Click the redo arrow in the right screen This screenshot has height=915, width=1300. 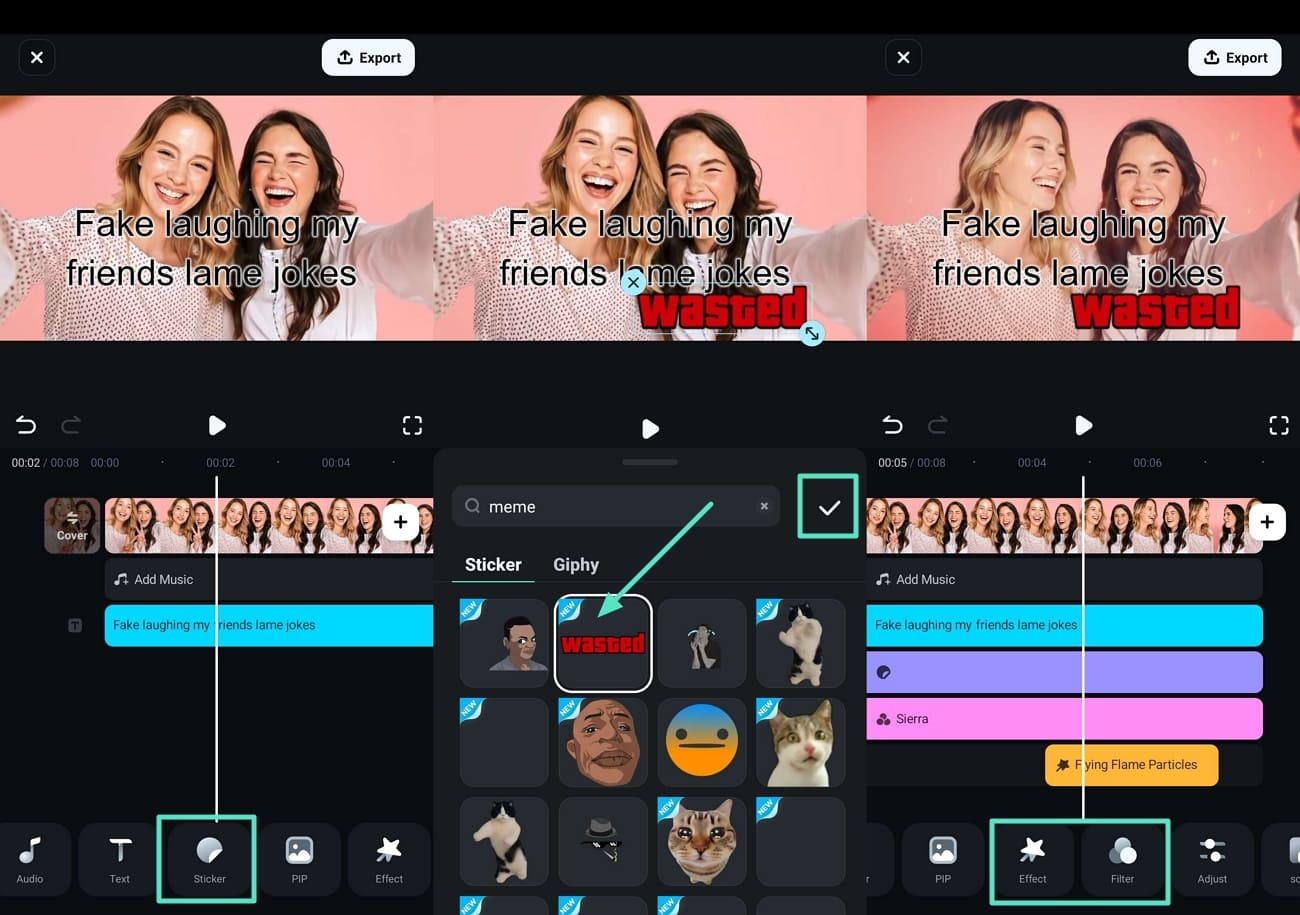(937, 426)
